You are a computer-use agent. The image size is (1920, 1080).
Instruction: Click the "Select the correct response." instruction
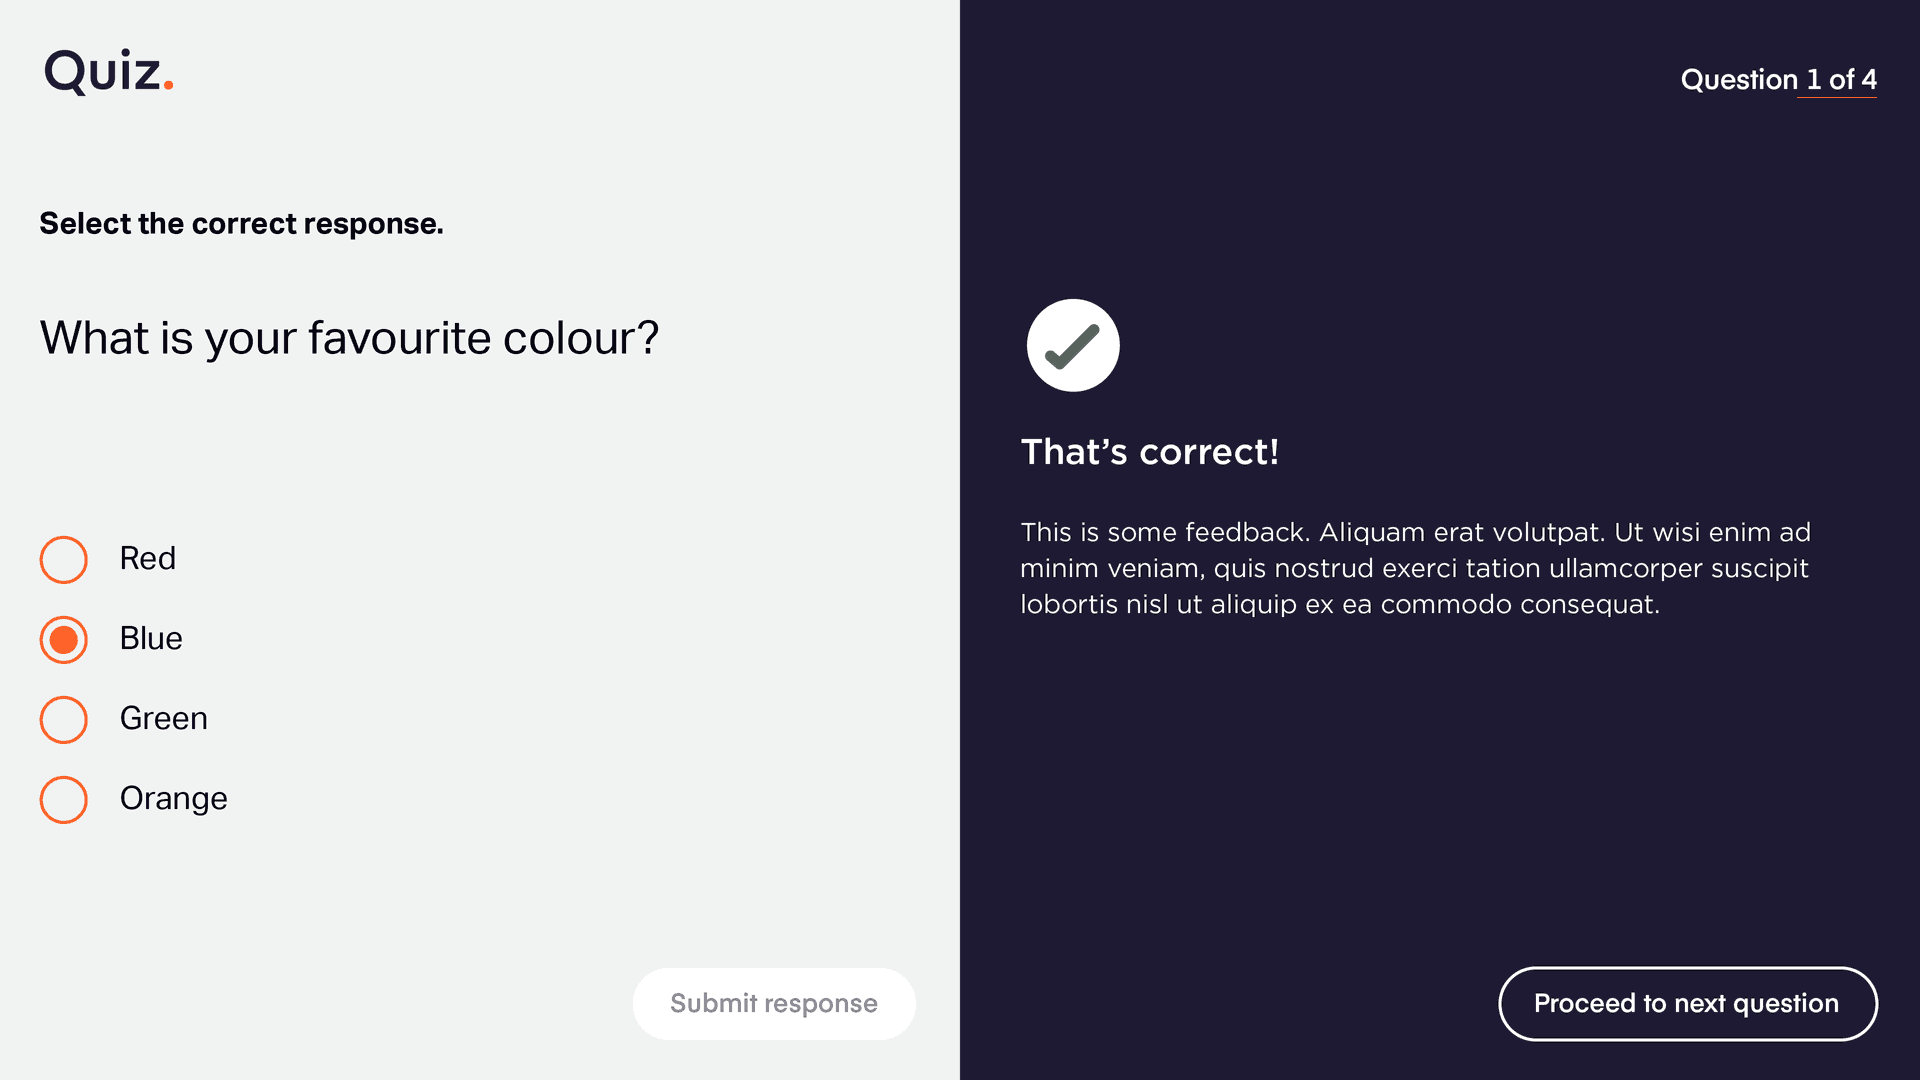(241, 224)
